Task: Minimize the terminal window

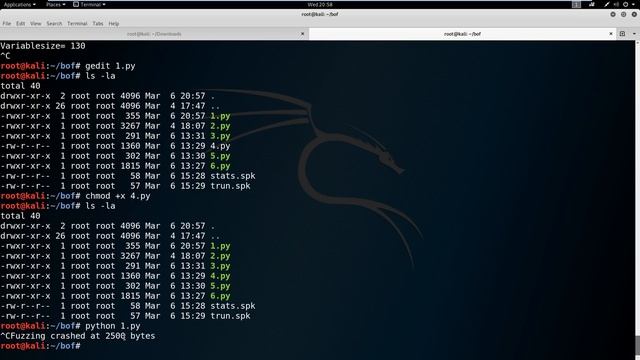Action: point(613,14)
